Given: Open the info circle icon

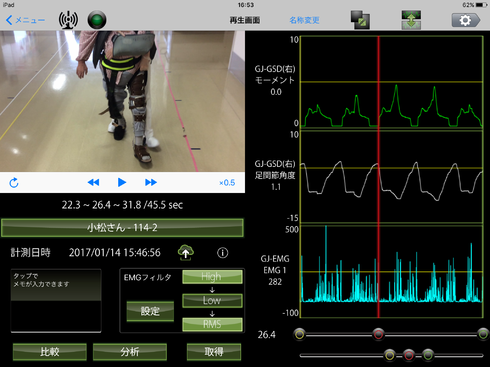Looking at the screenshot, I should (x=223, y=253).
